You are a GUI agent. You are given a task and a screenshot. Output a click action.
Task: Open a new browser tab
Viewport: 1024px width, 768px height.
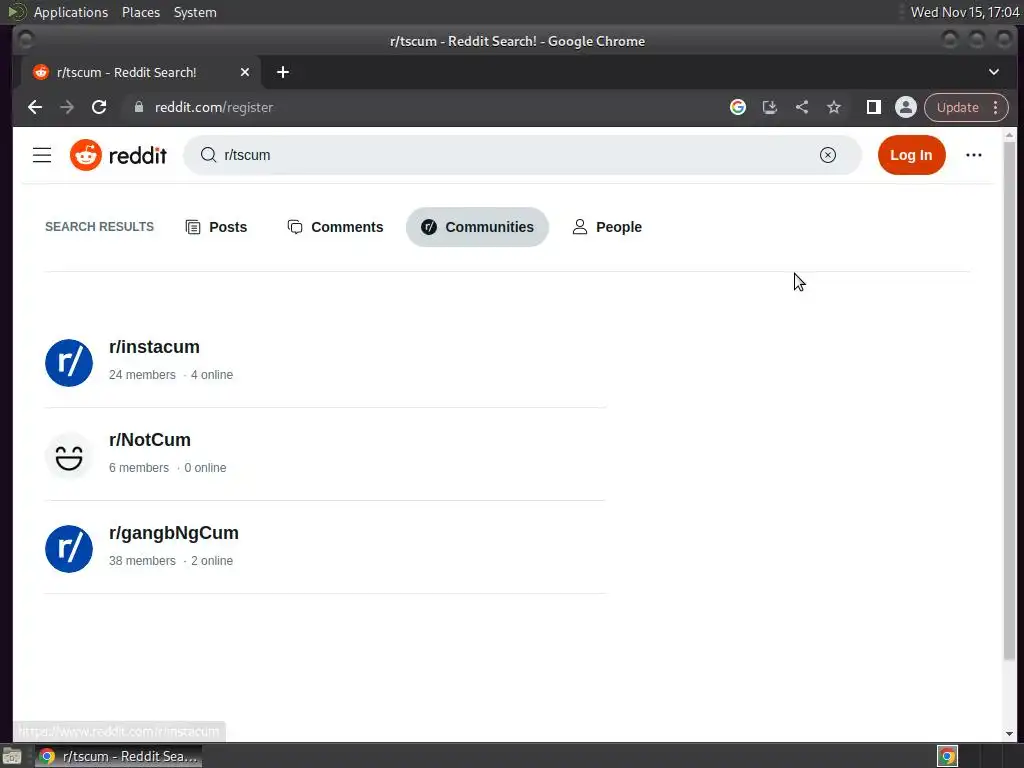(283, 72)
